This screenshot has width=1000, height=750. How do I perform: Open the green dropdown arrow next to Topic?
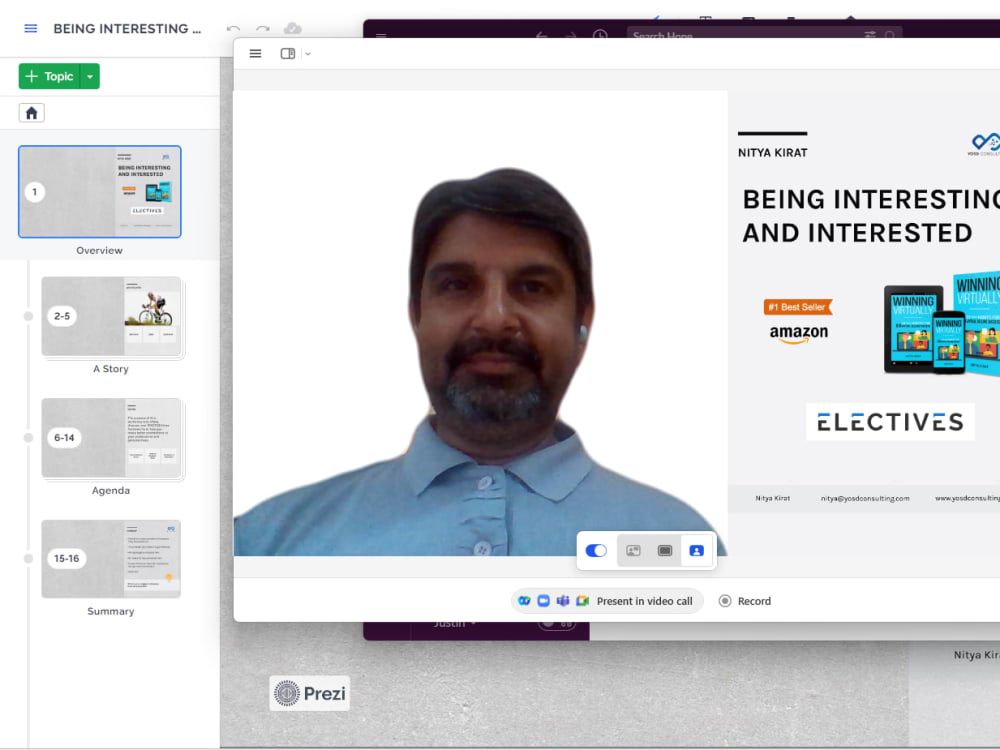(89, 76)
